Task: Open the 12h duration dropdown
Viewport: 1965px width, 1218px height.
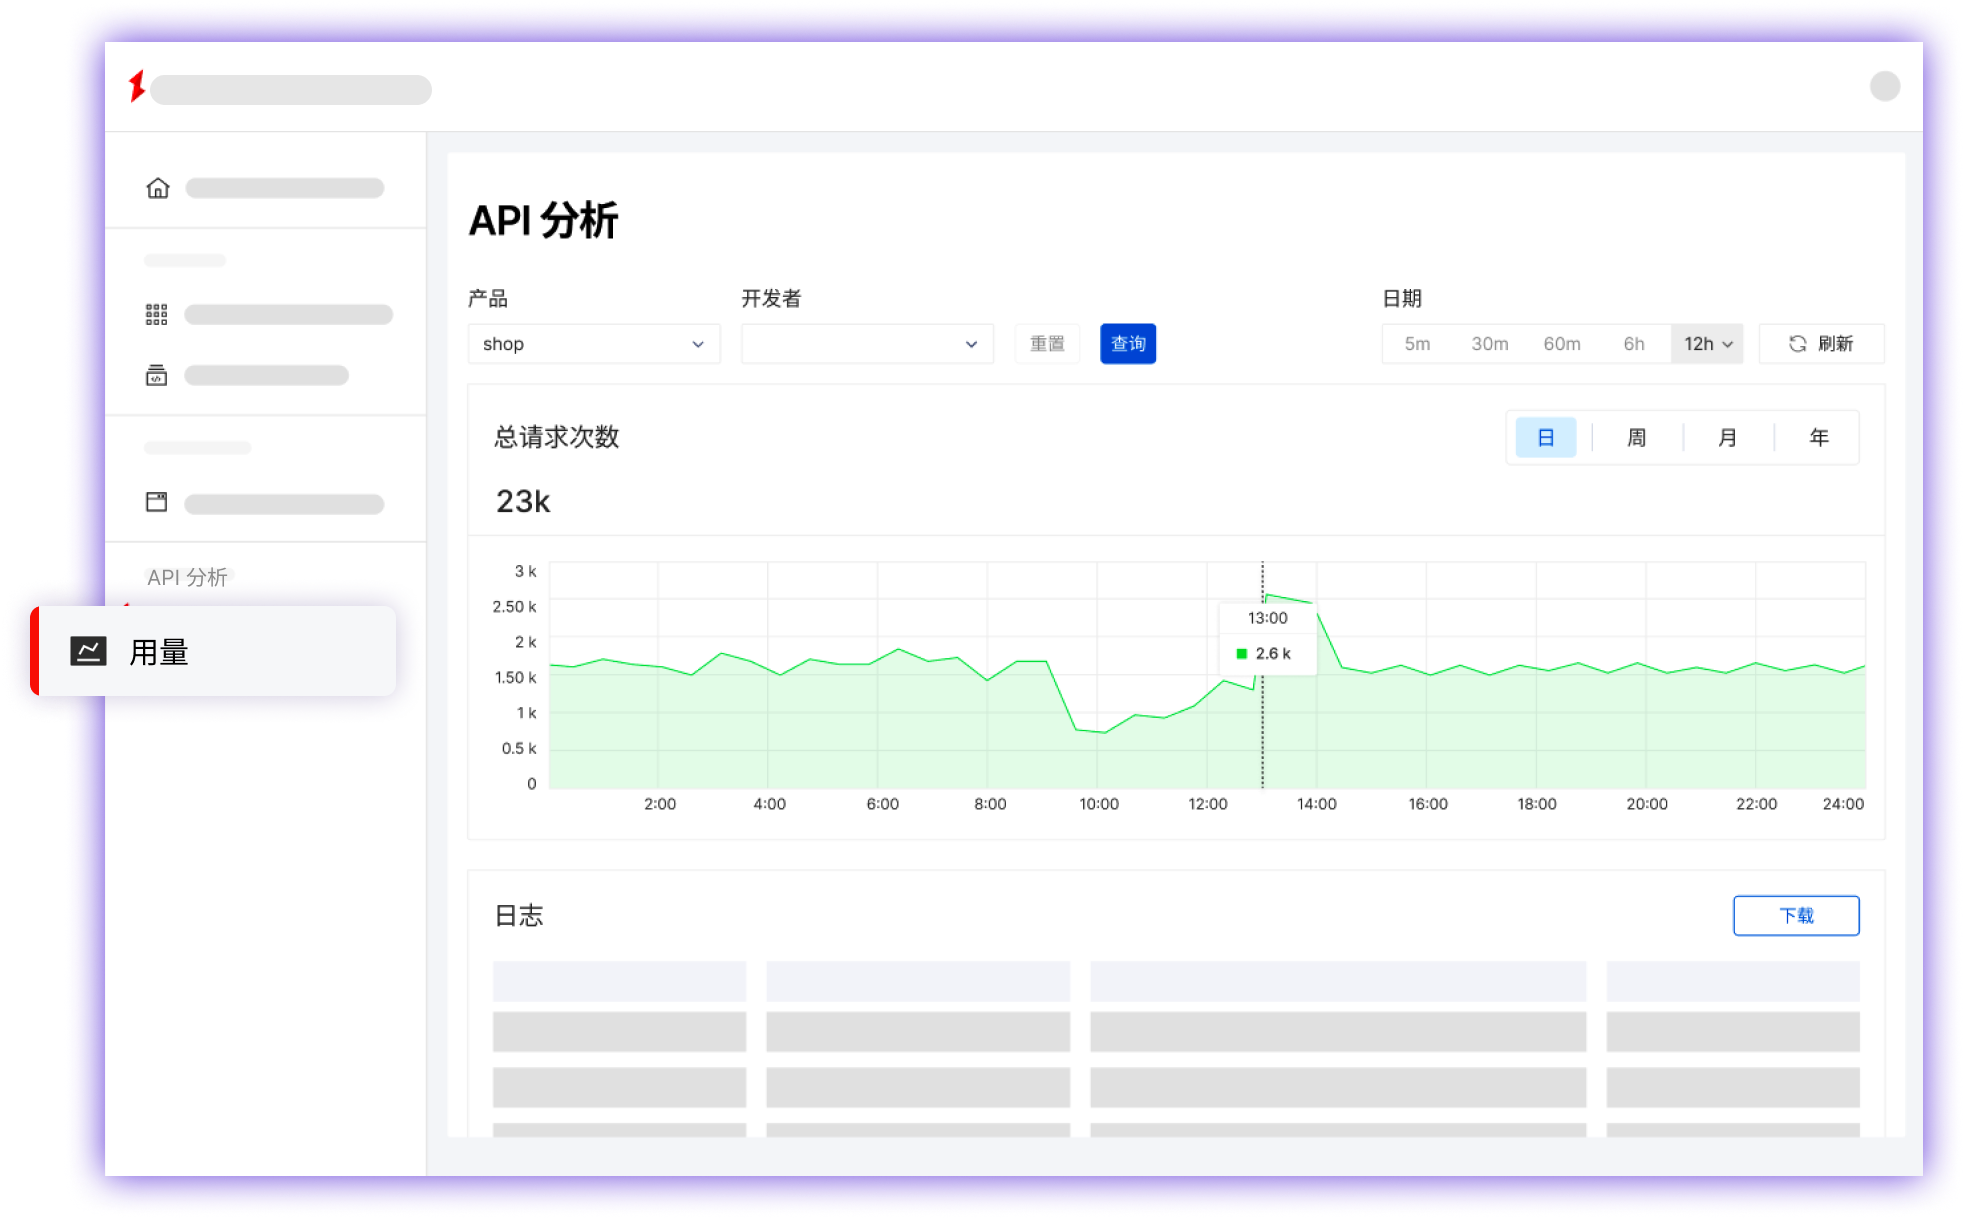Action: pos(1706,343)
